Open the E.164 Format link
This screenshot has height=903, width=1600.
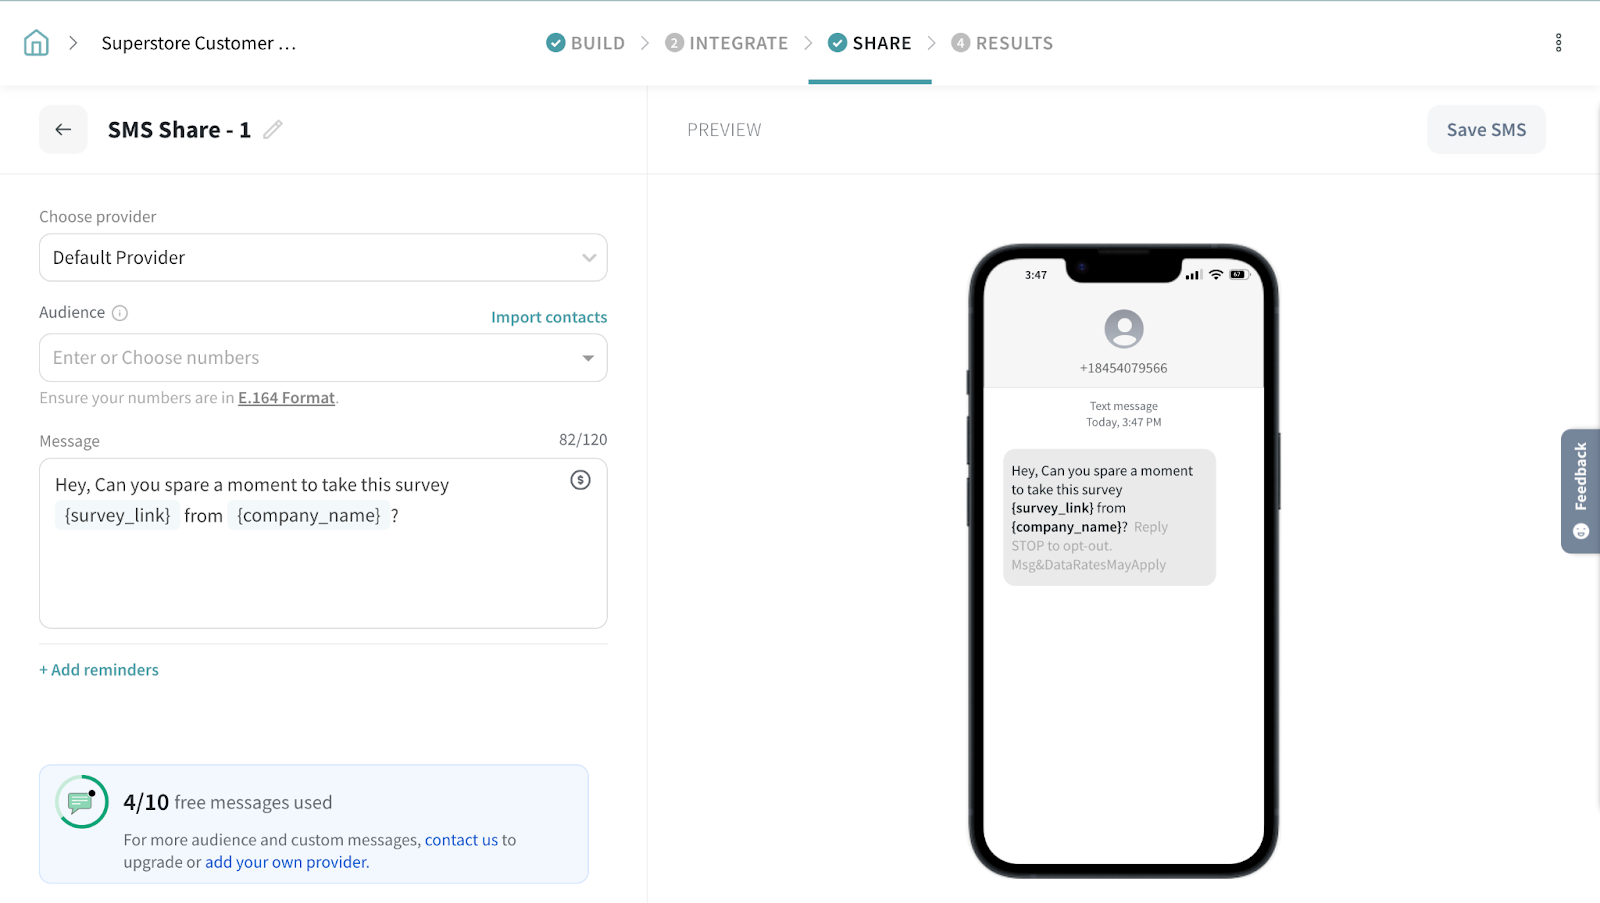click(x=286, y=398)
